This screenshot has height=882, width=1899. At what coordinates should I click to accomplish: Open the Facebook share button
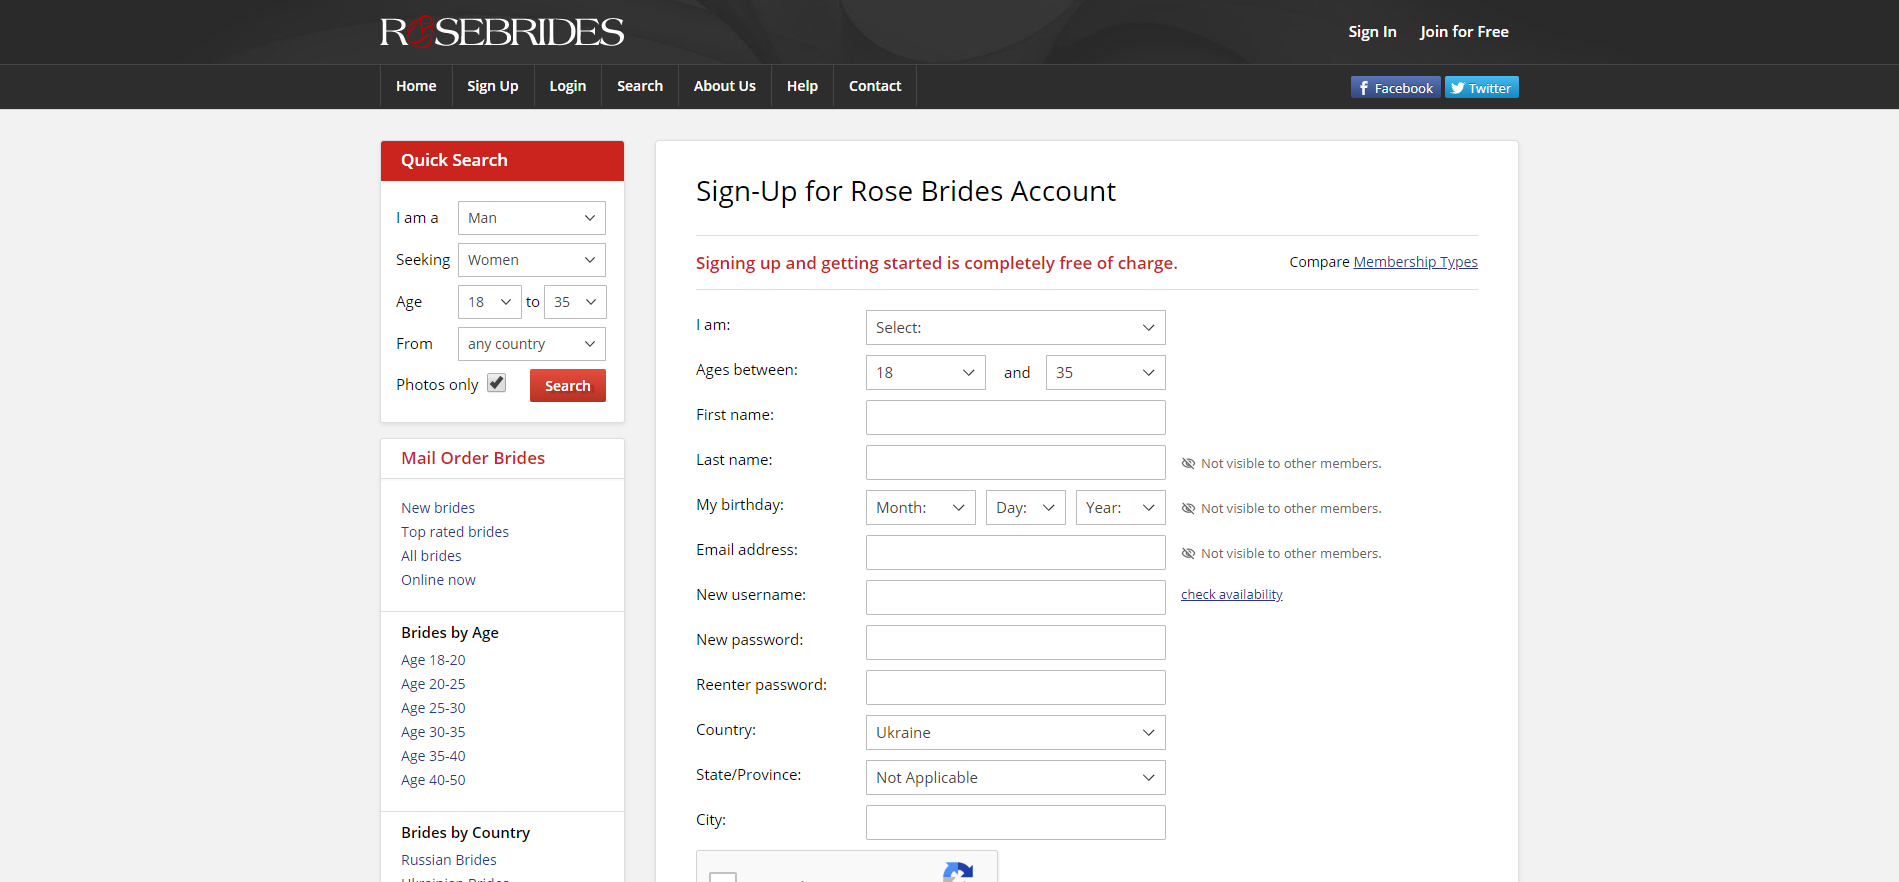tap(1395, 87)
